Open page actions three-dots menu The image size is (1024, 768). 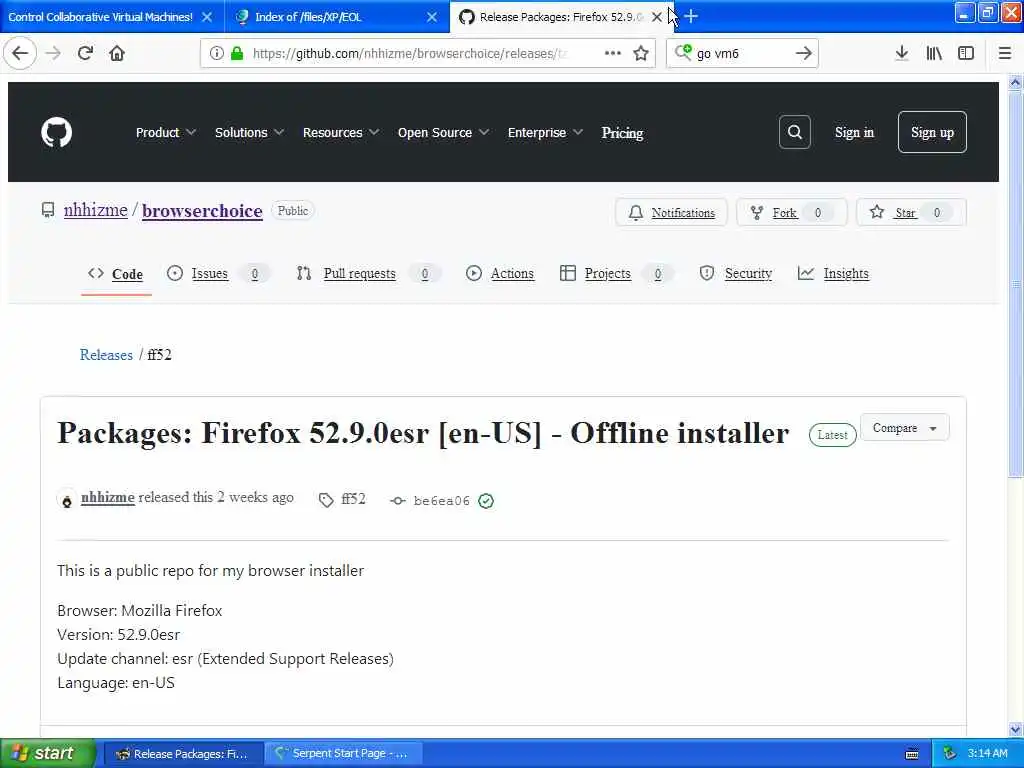click(613, 54)
